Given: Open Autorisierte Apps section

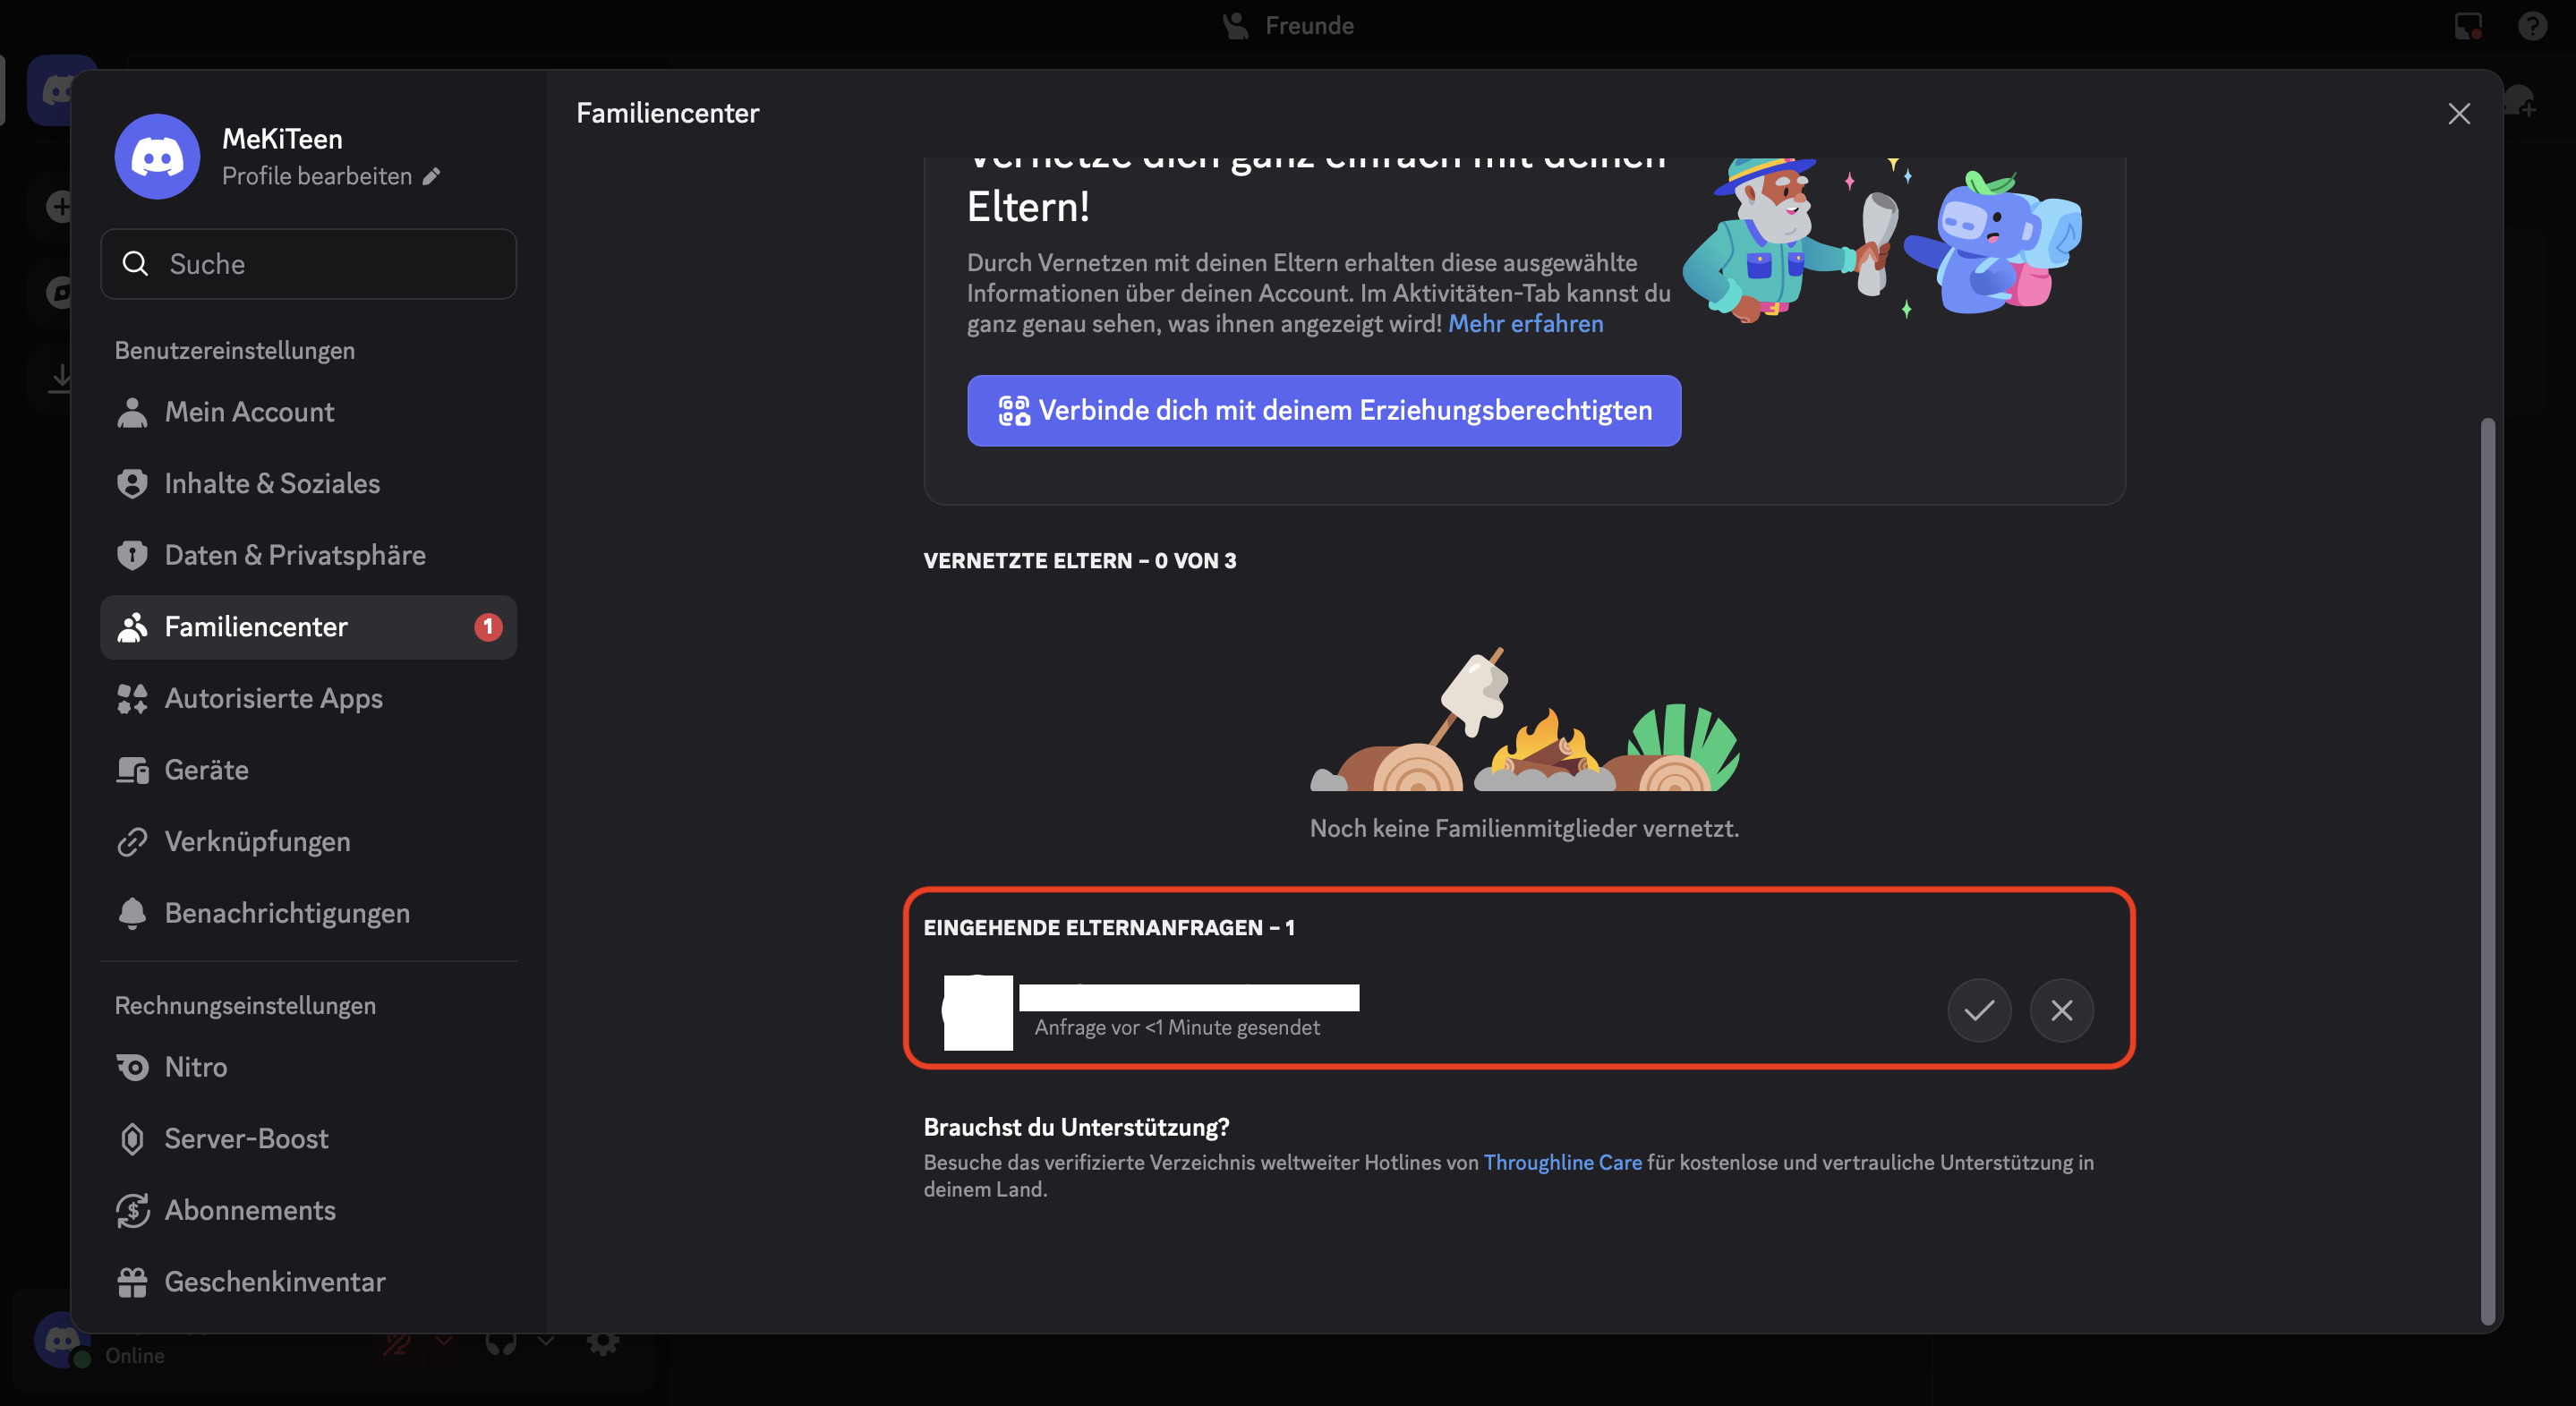Looking at the screenshot, I should [273, 698].
